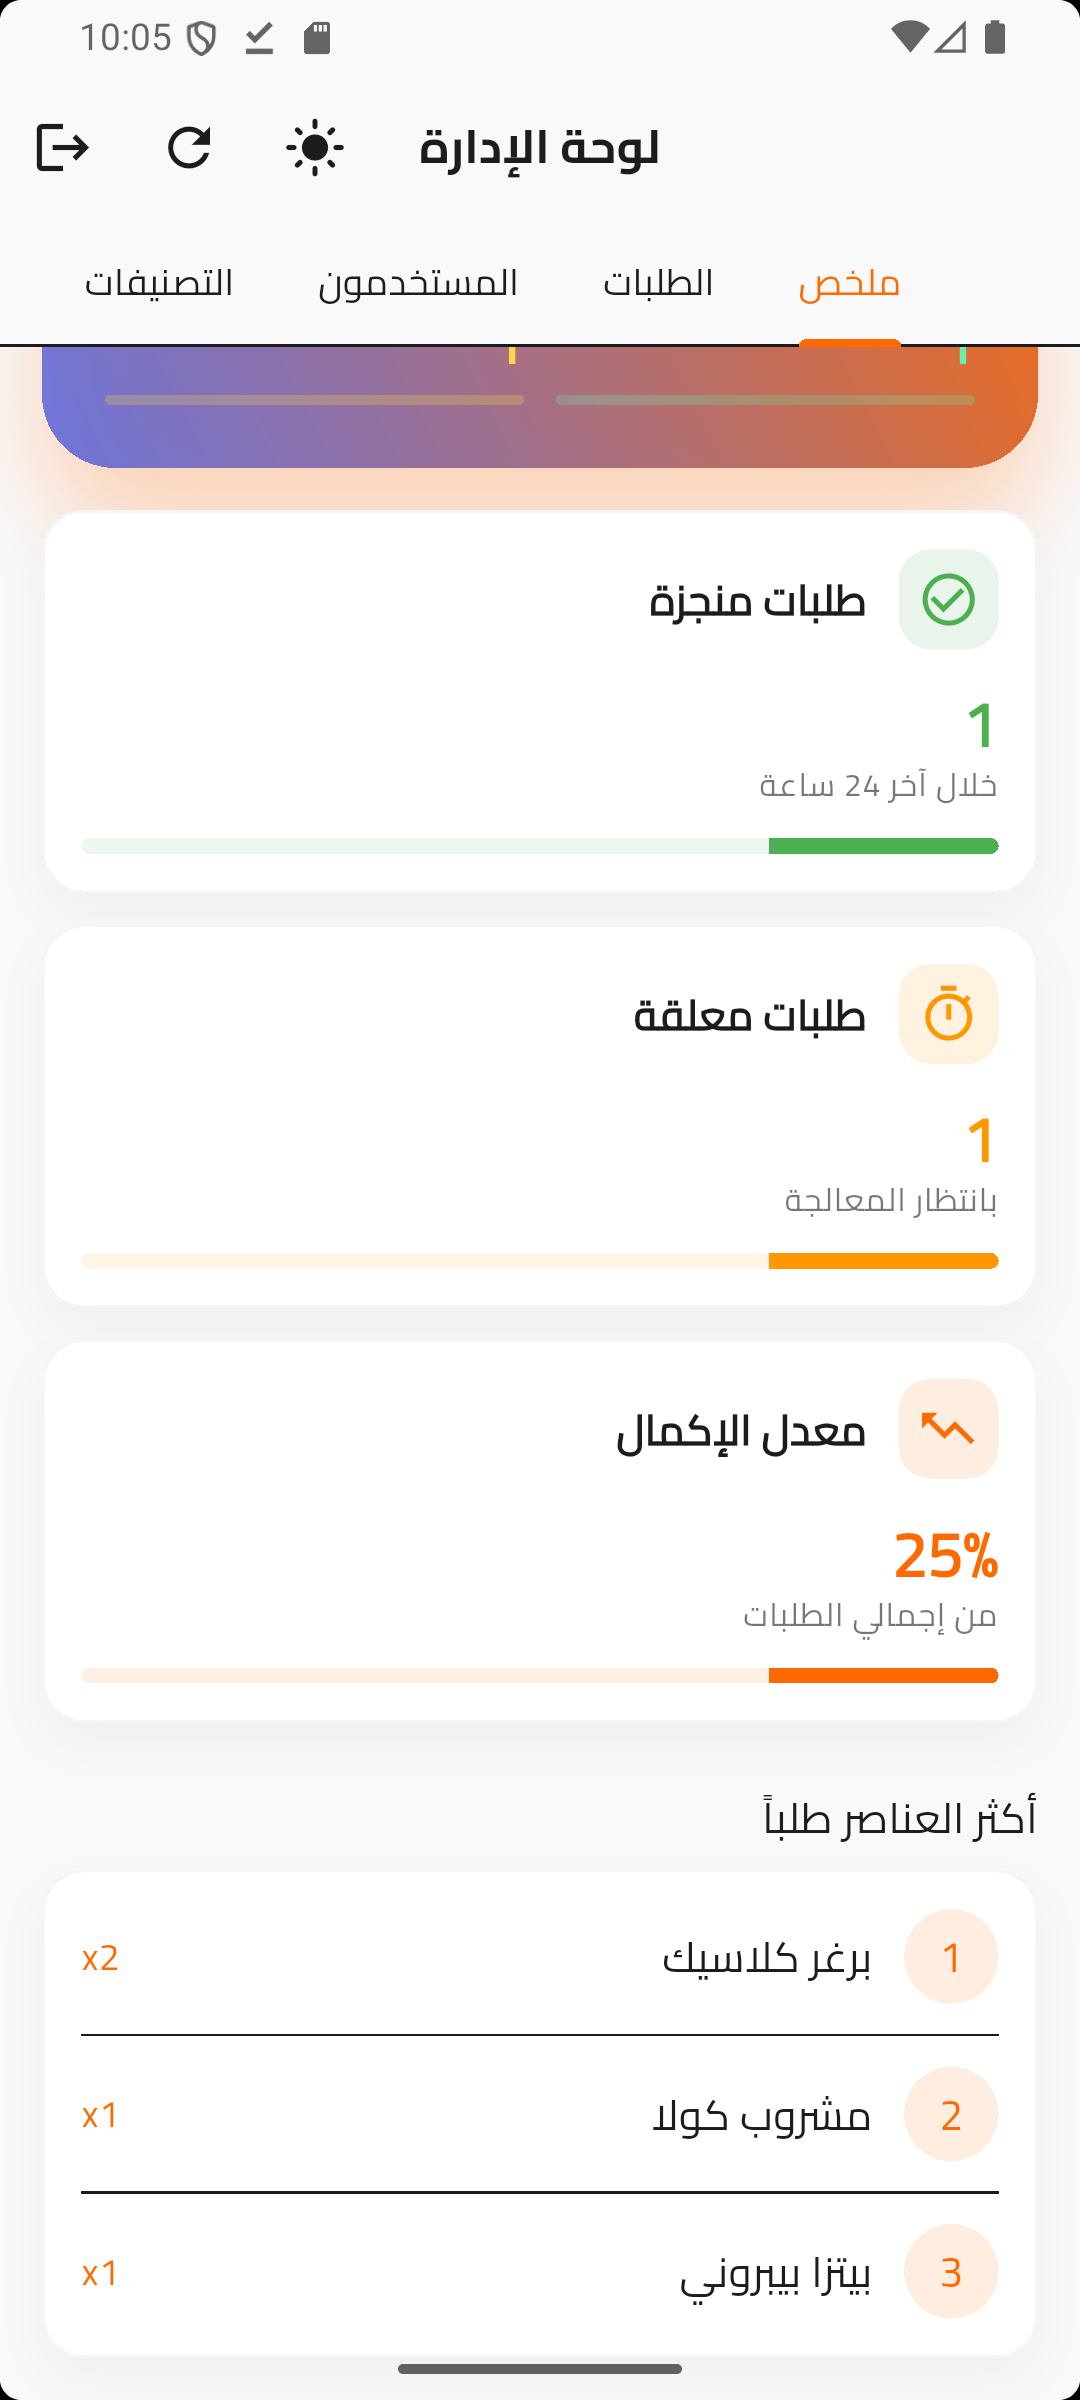Go to the المستخدمون tab

[x=418, y=284]
